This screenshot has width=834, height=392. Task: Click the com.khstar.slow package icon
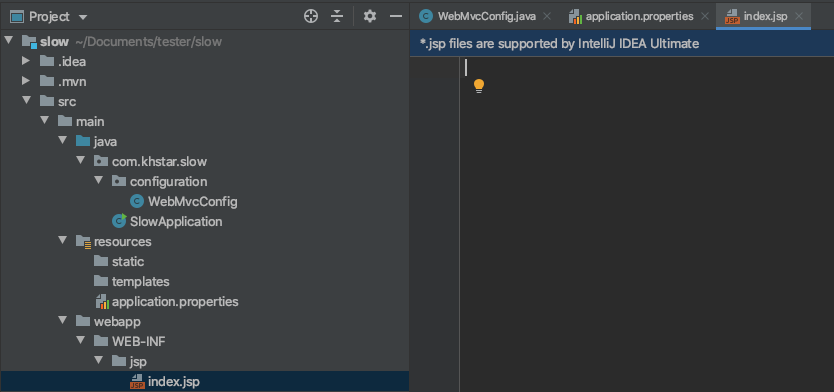coord(101,161)
